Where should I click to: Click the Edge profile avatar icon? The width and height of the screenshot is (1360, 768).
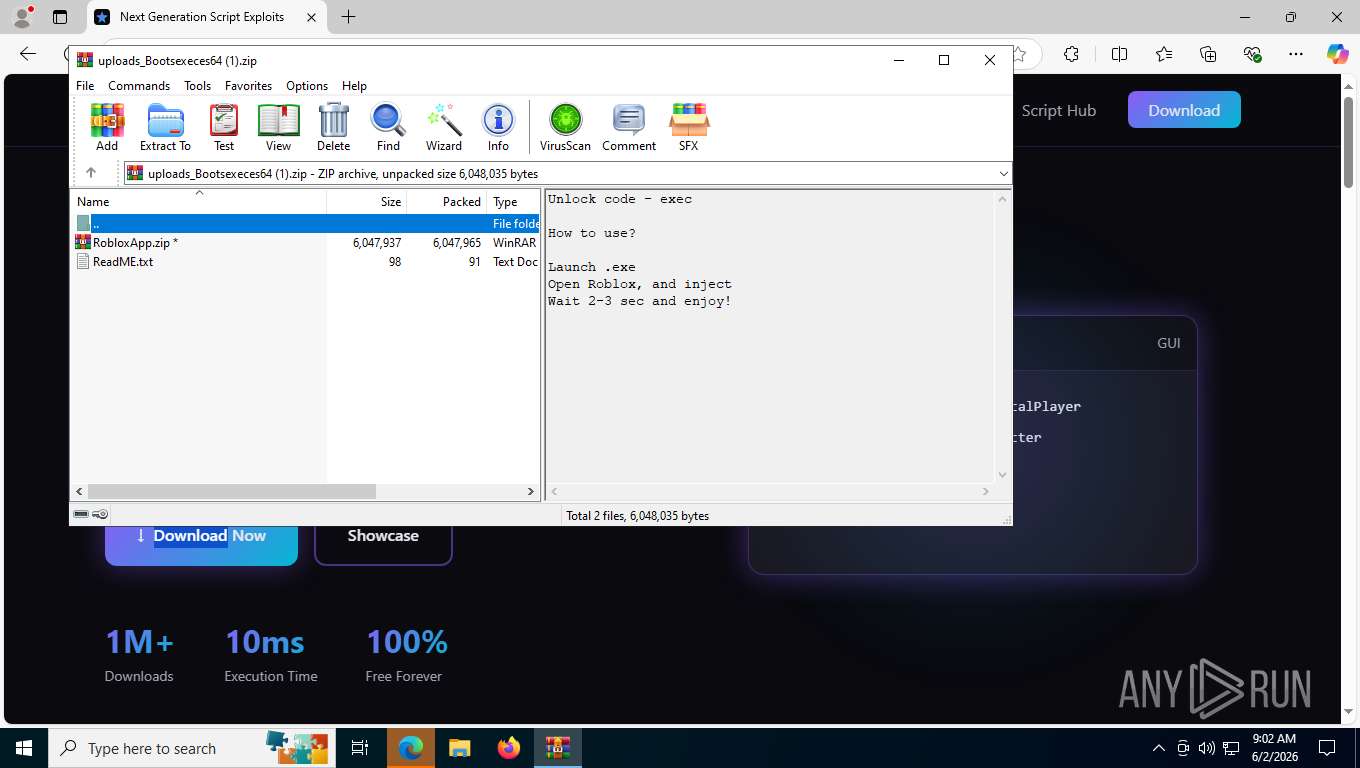22,17
